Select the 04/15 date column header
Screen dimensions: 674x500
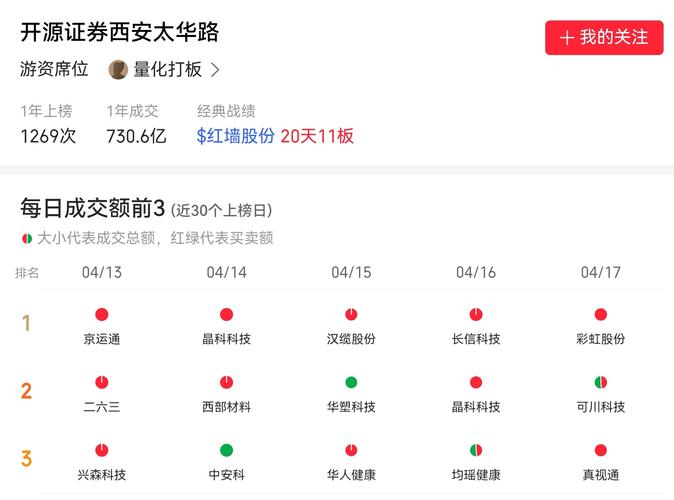pyautogui.click(x=351, y=272)
